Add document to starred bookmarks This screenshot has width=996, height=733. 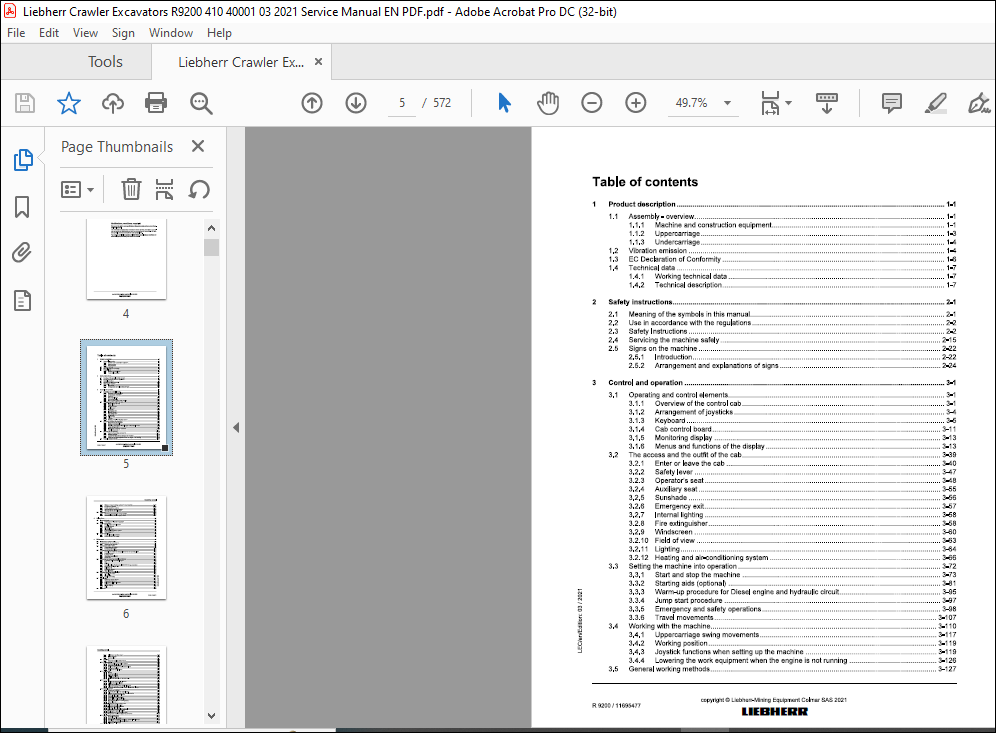click(x=69, y=103)
